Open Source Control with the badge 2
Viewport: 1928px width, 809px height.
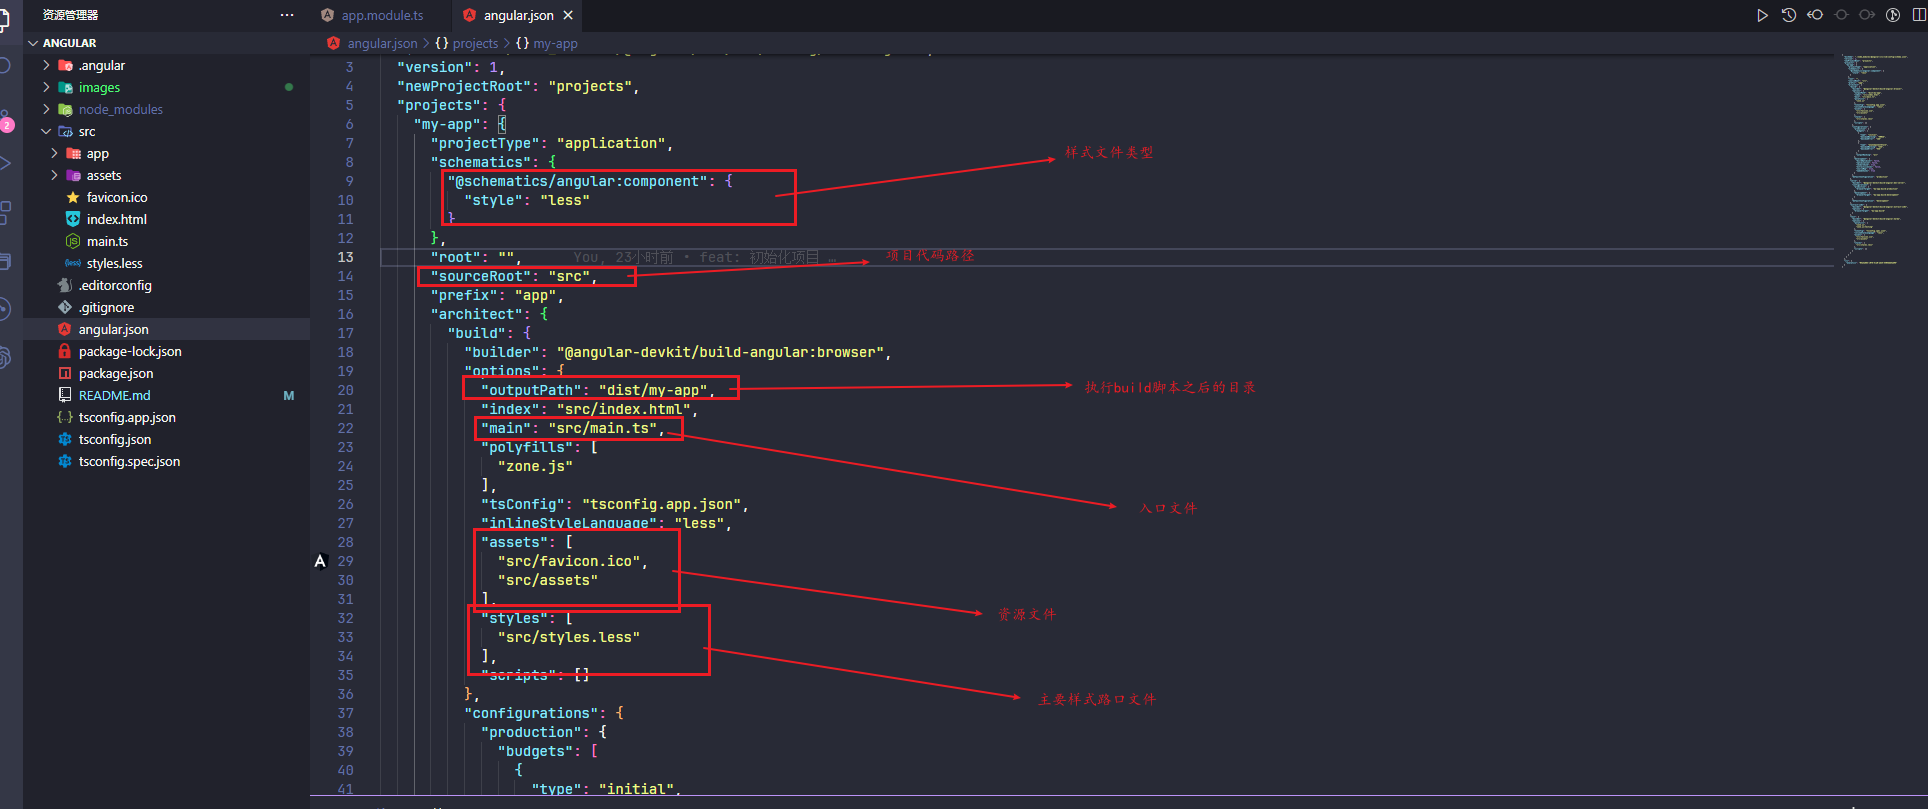[x=5, y=120]
